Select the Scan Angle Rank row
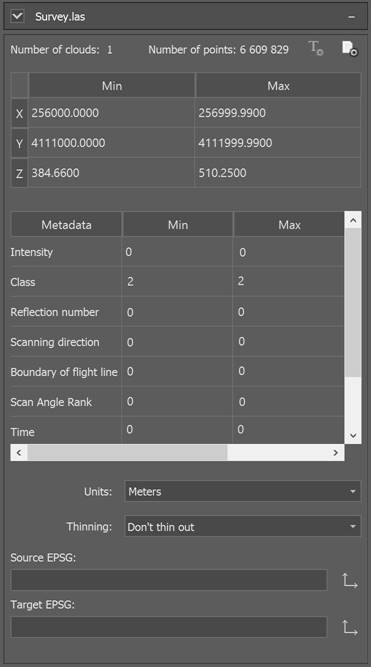Viewport: 371px width, 667px height. (177, 402)
